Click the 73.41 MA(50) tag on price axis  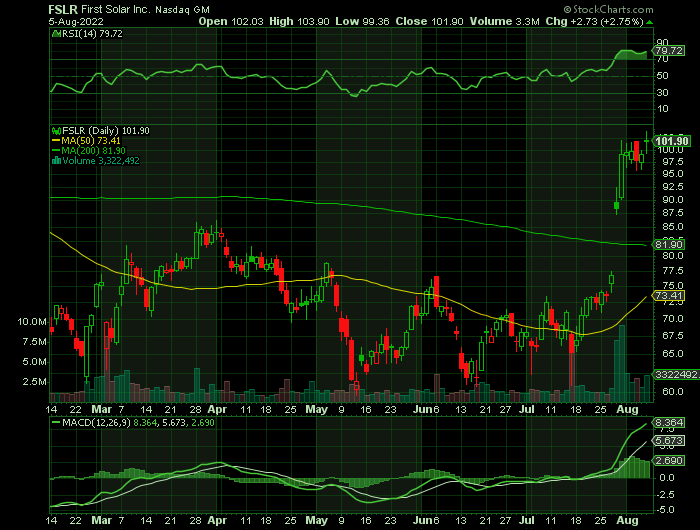point(668,296)
